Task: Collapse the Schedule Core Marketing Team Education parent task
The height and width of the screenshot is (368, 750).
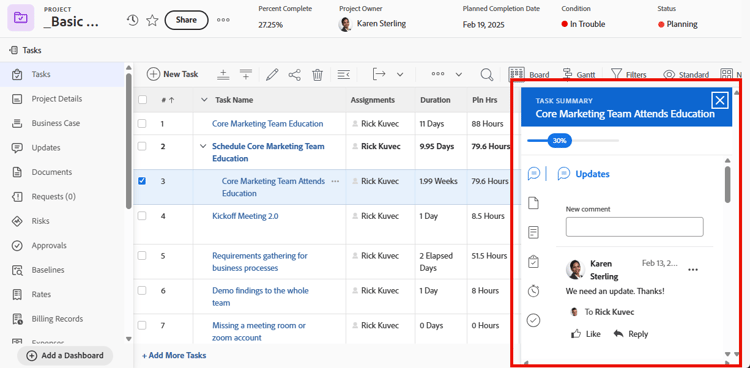Action: 203,146
